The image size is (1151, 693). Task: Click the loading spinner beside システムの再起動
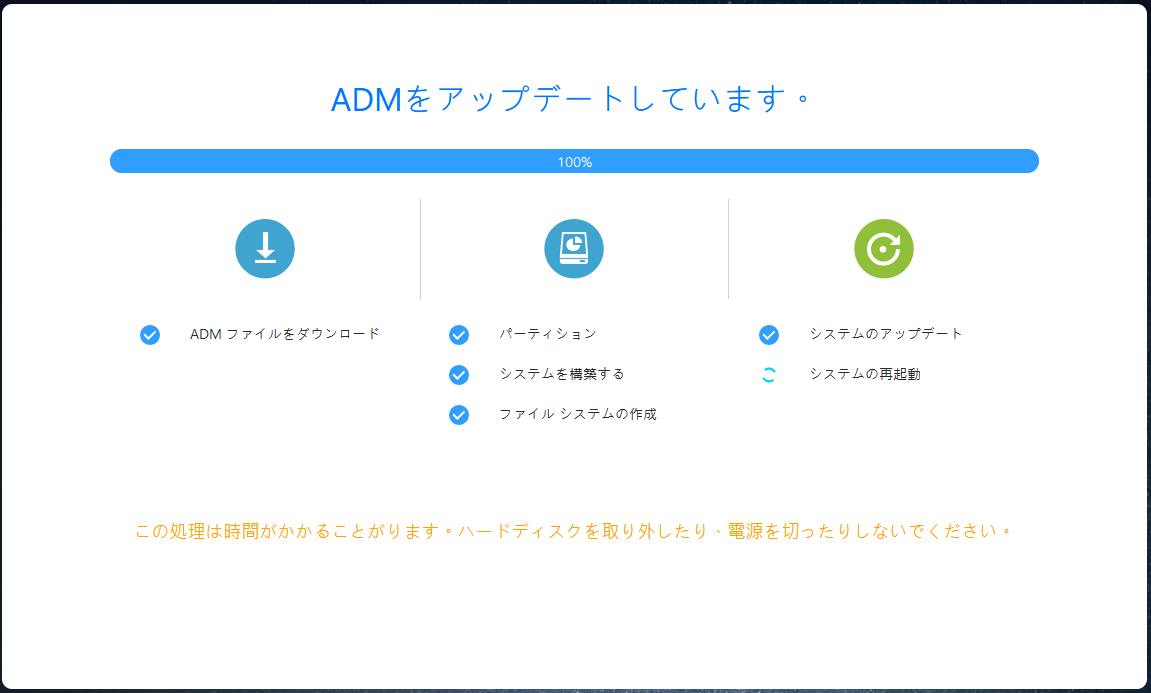point(769,375)
